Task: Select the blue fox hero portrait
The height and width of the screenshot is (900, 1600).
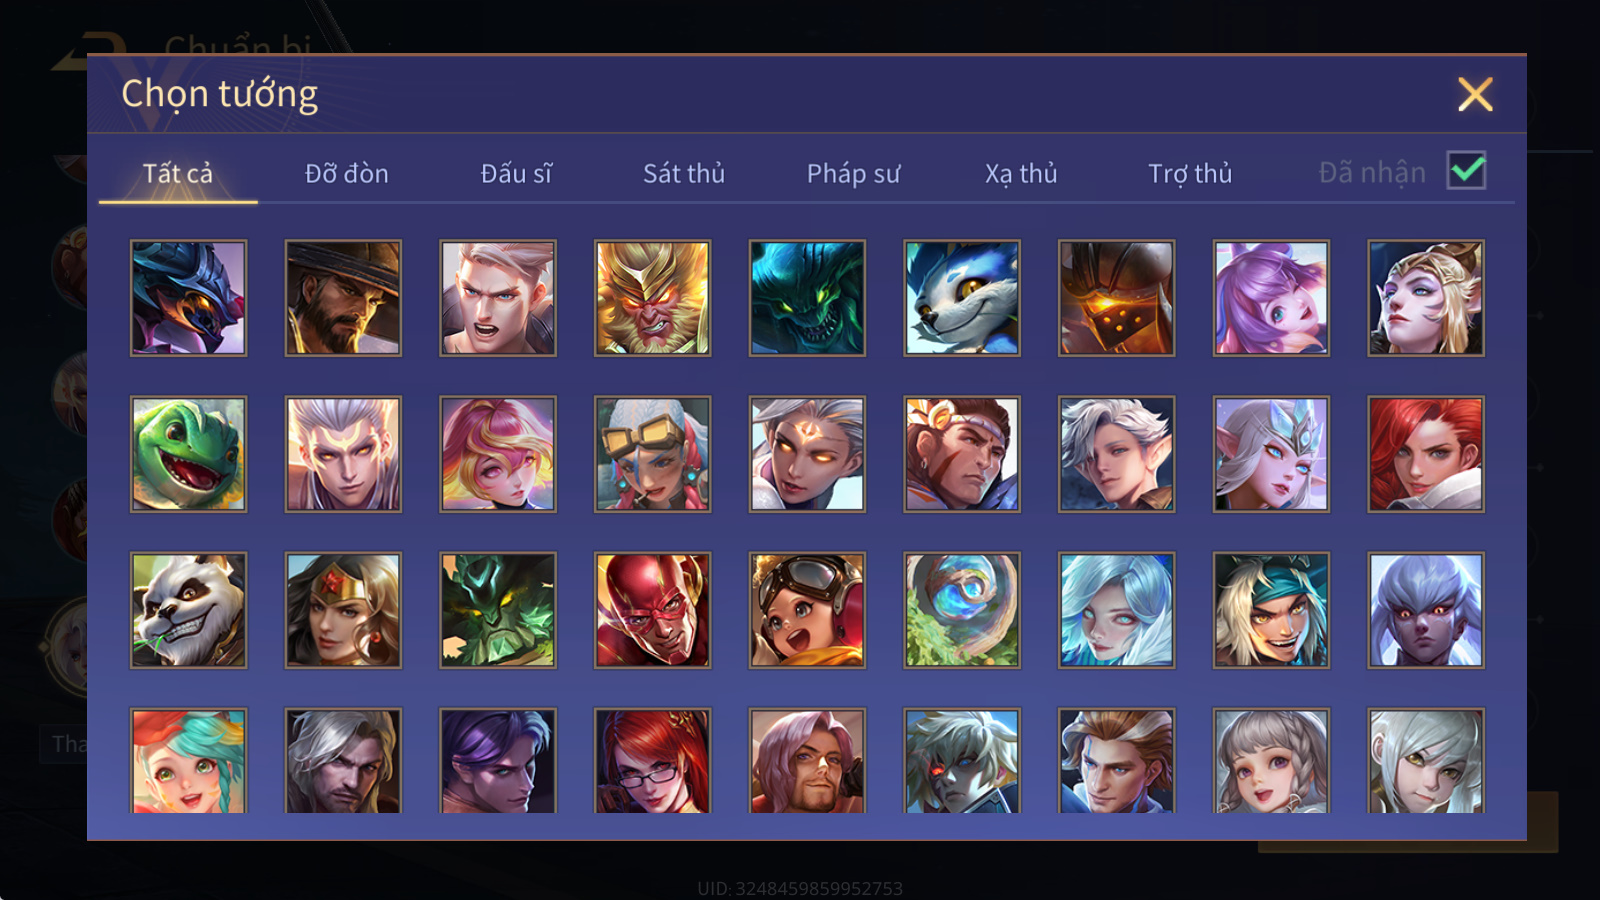Action: (x=962, y=298)
